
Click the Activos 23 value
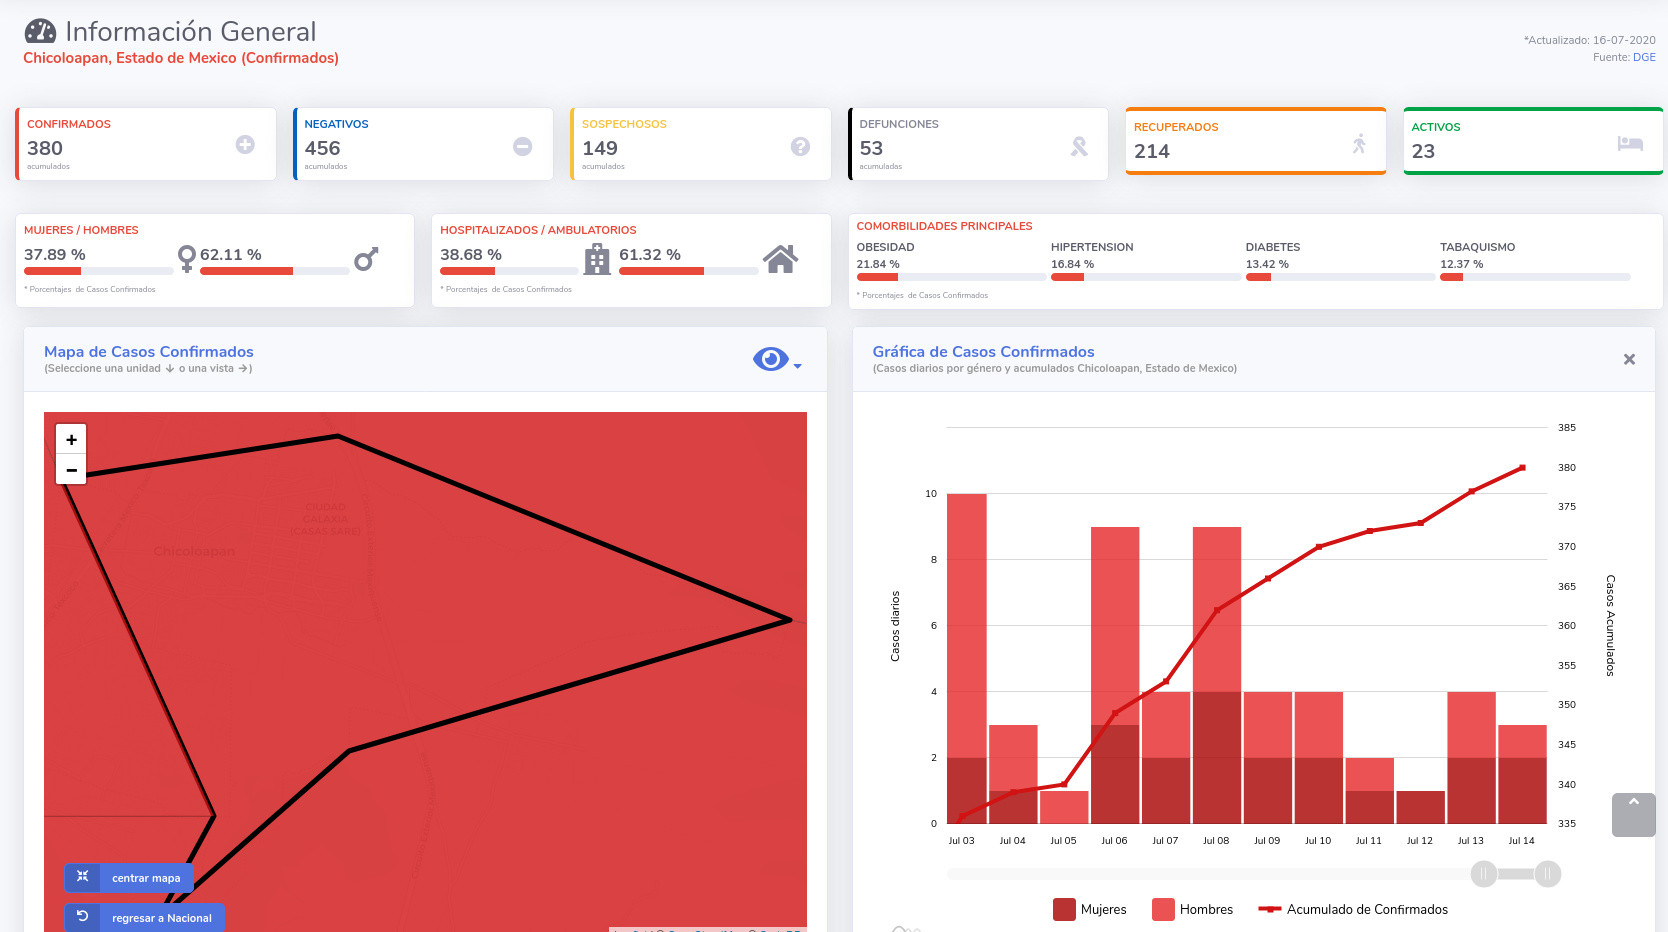click(x=1423, y=151)
